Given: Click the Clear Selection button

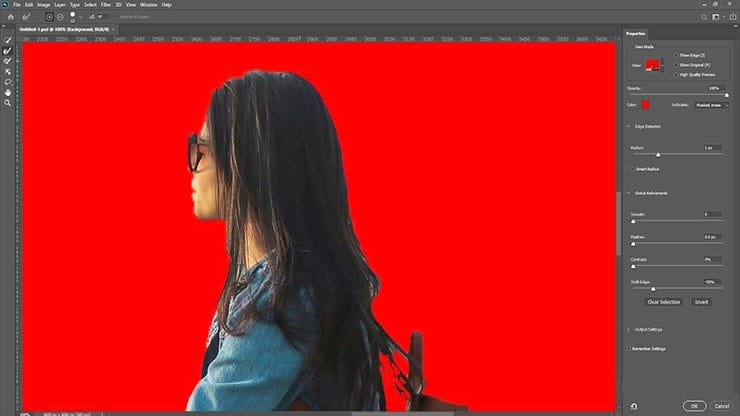Looking at the screenshot, I should point(663,301).
